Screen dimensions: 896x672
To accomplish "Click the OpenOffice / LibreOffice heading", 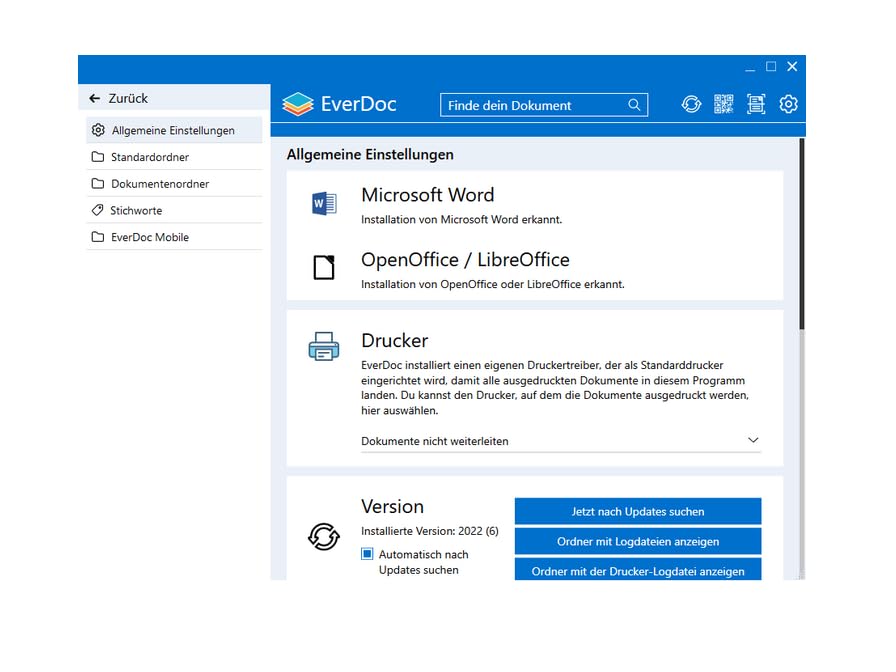I will click(465, 259).
